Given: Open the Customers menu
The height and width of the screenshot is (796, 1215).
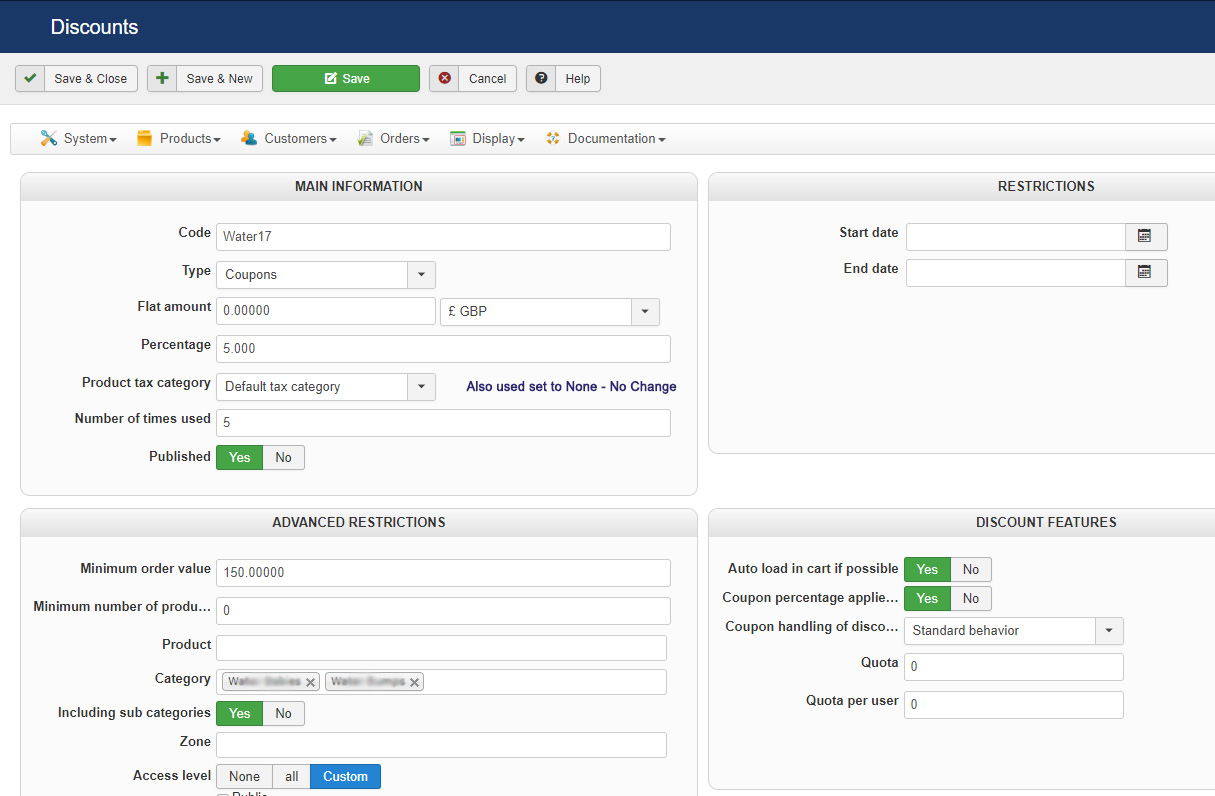Looking at the screenshot, I should pos(289,138).
